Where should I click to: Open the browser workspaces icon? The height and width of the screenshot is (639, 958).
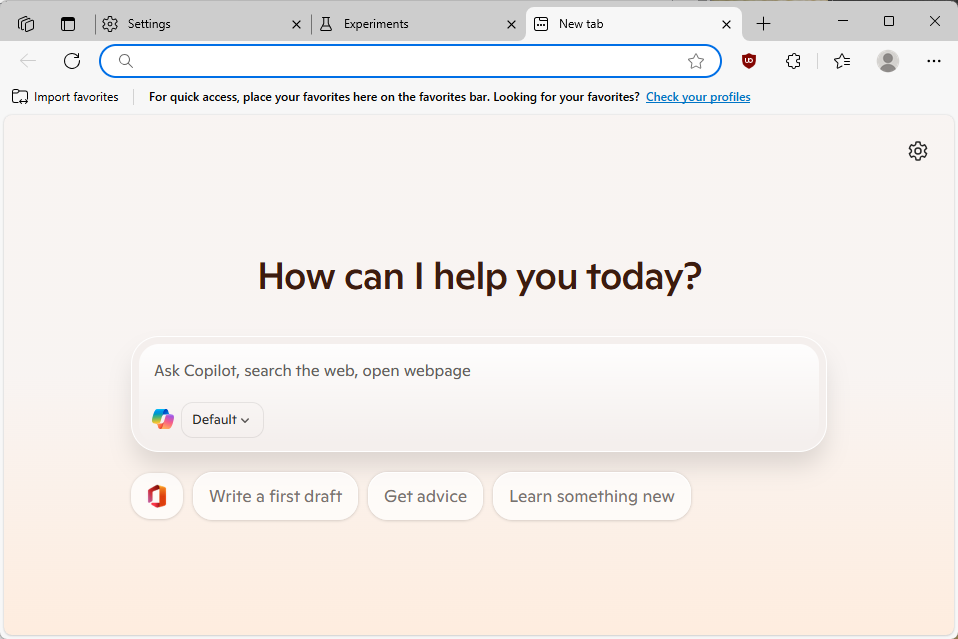tap(25, 22)
